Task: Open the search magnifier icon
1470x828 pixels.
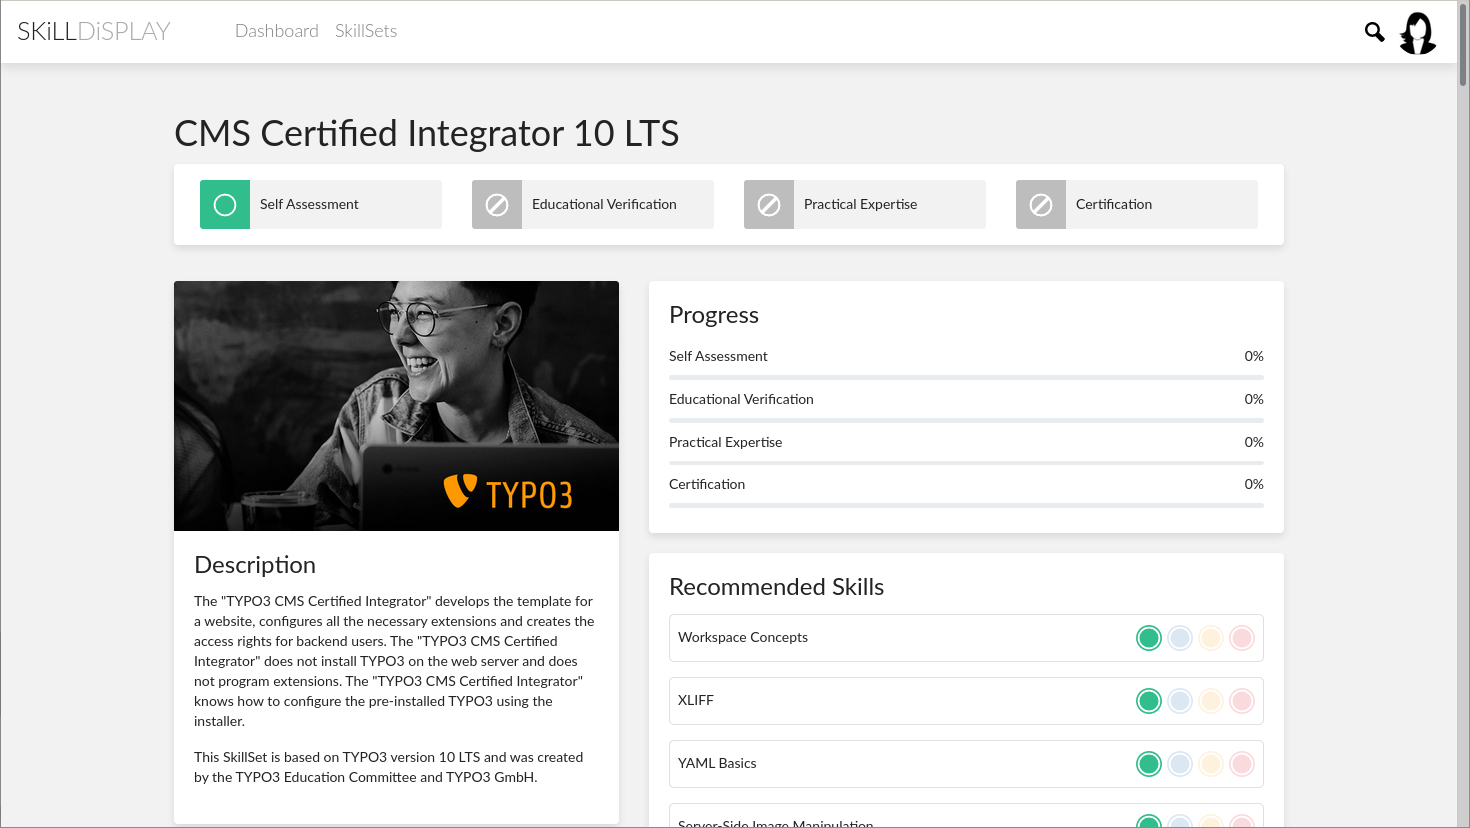Action: pyautogui.click(x=1374, y=32)
